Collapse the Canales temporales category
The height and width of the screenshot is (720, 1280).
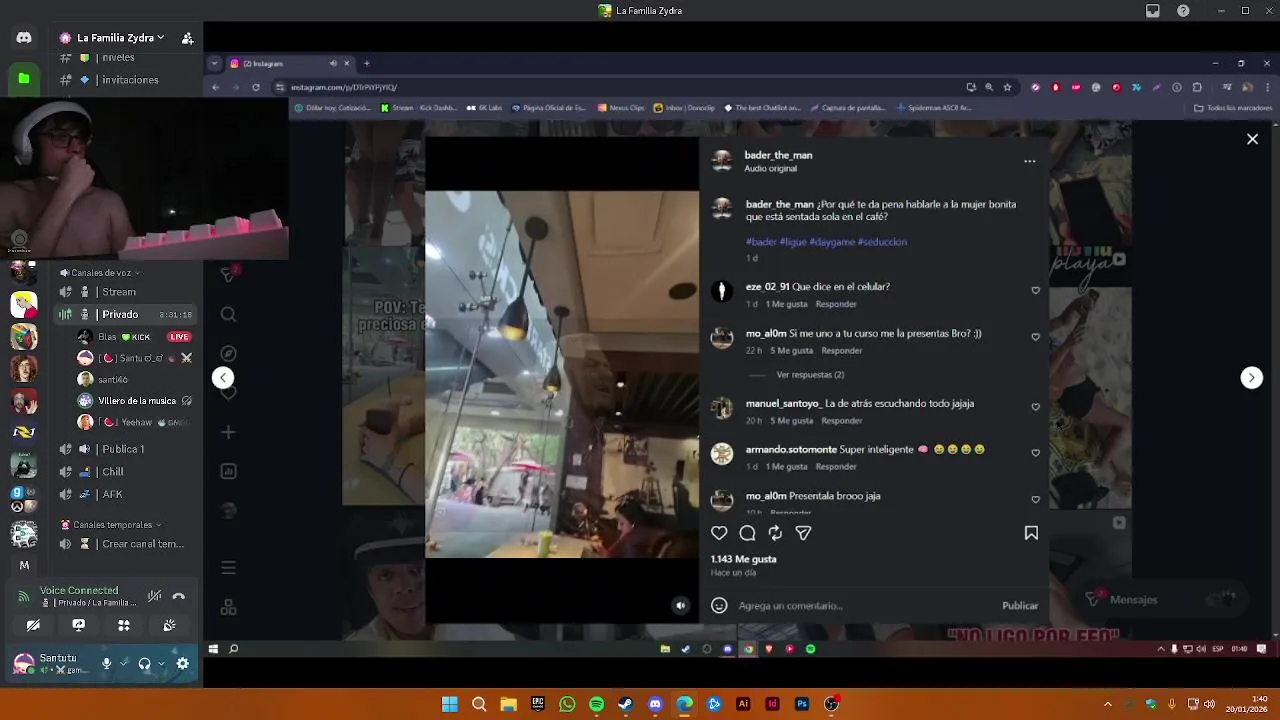(x=110, y=525)
